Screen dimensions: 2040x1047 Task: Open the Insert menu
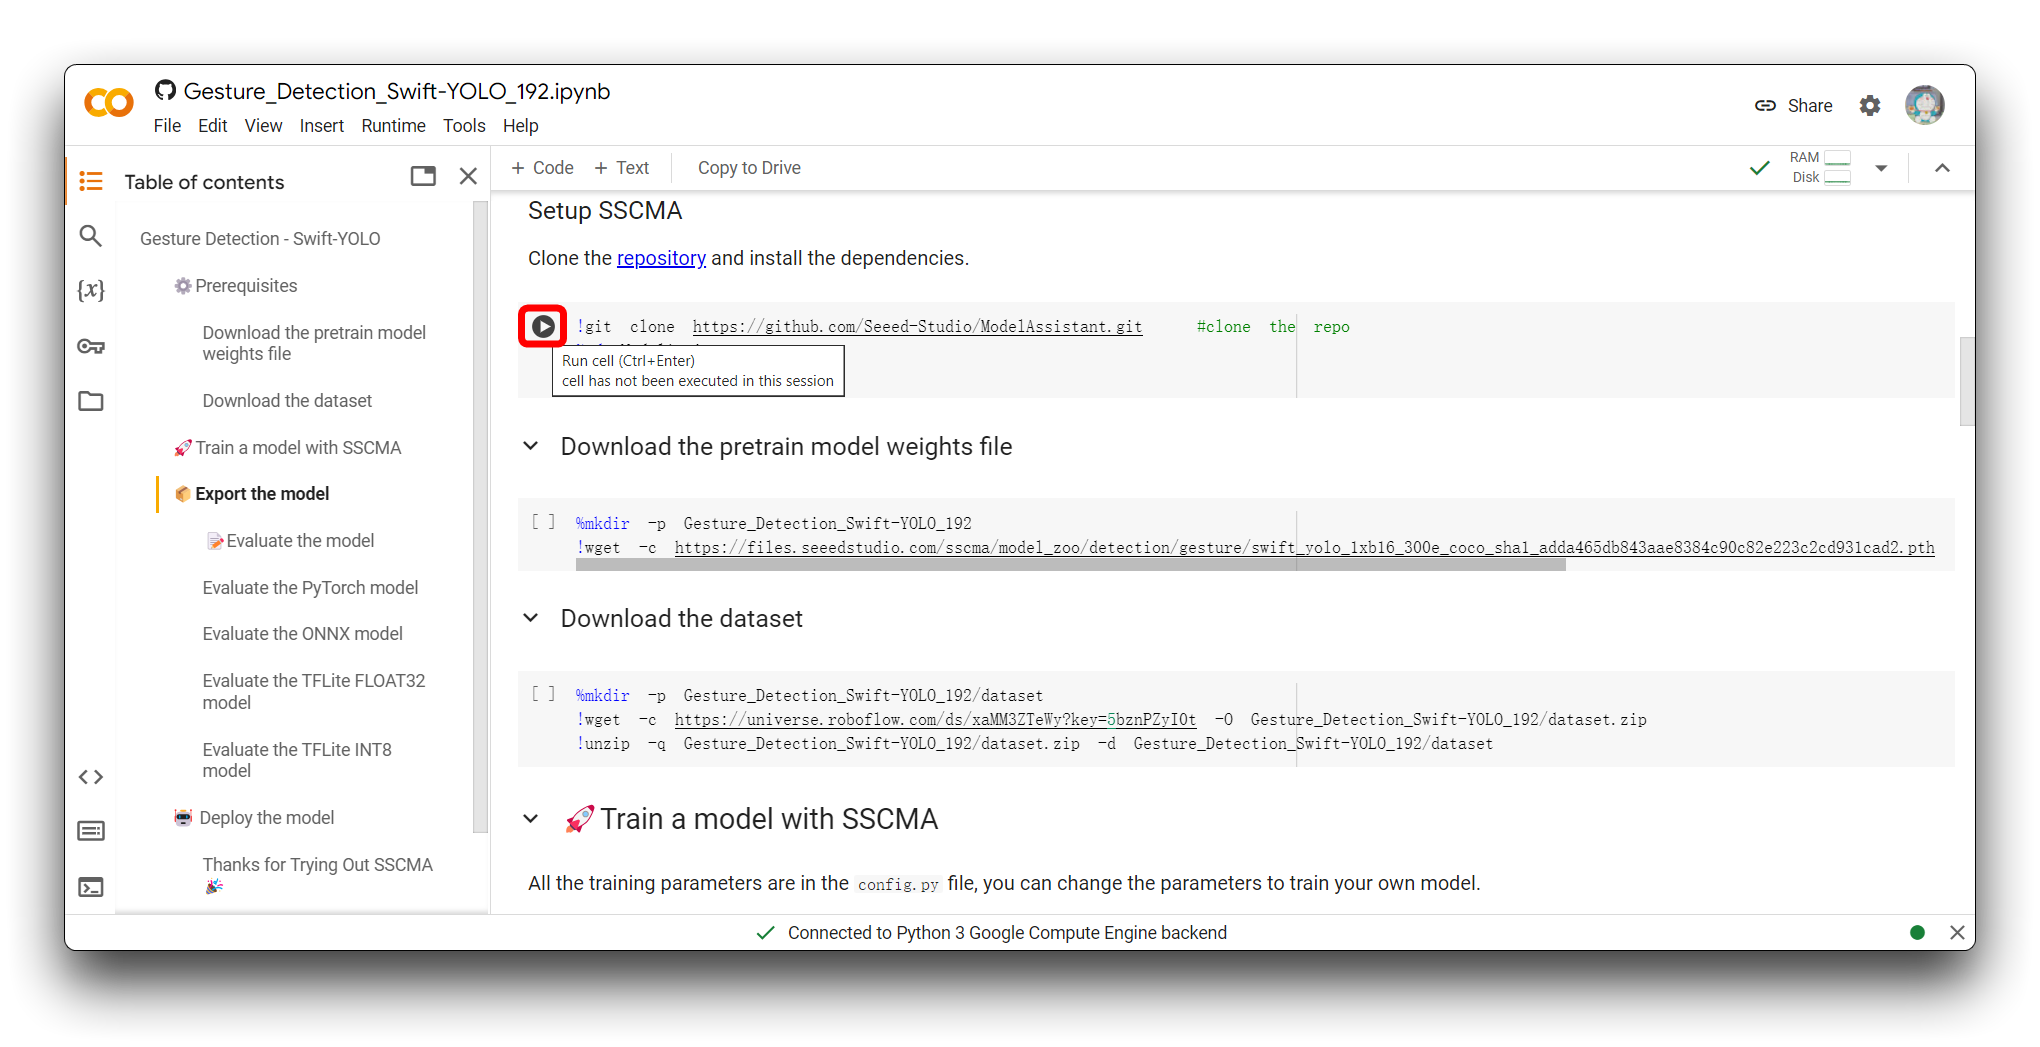[321, 126]
